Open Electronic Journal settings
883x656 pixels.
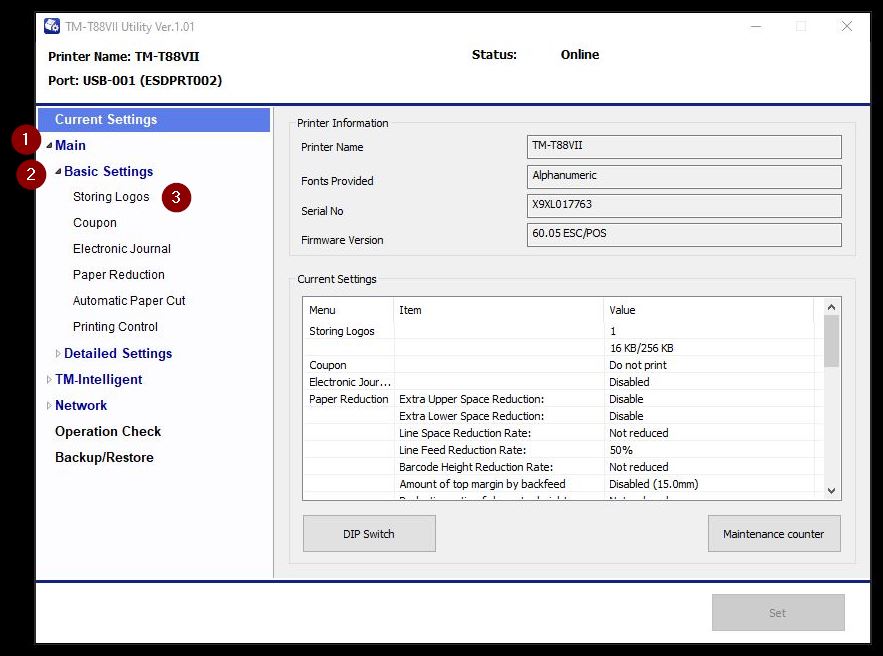click(122, 249)
